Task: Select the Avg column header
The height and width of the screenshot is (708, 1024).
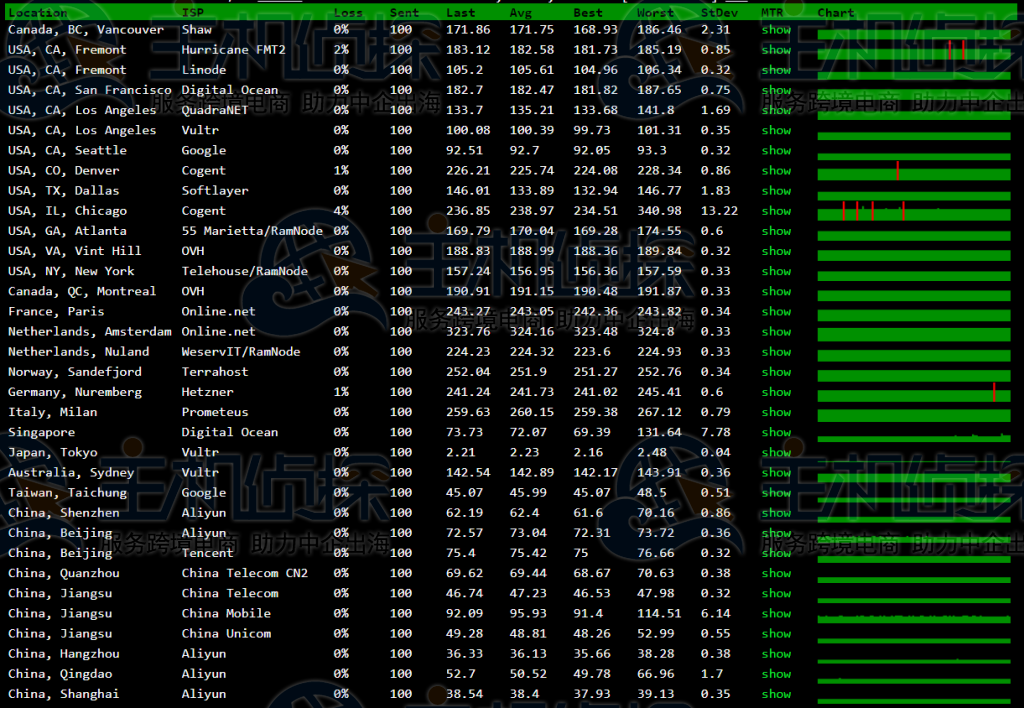Action: (x=521, y=13)
